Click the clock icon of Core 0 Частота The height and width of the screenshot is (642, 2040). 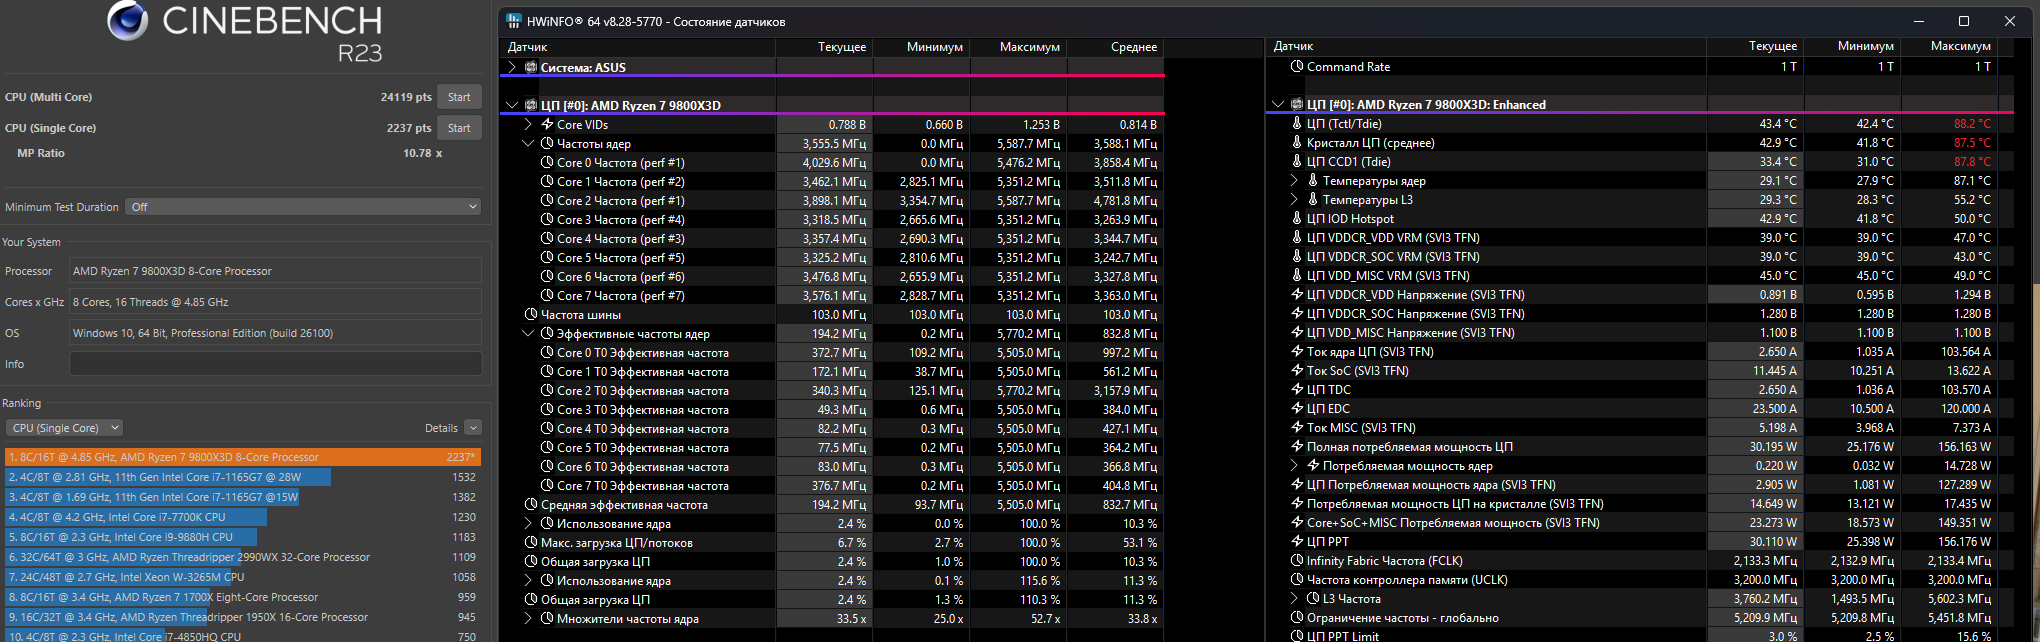[548, 163]
